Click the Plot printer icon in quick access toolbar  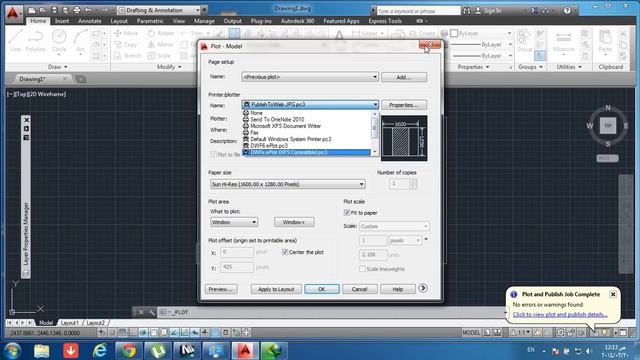(x=77, y=10)
